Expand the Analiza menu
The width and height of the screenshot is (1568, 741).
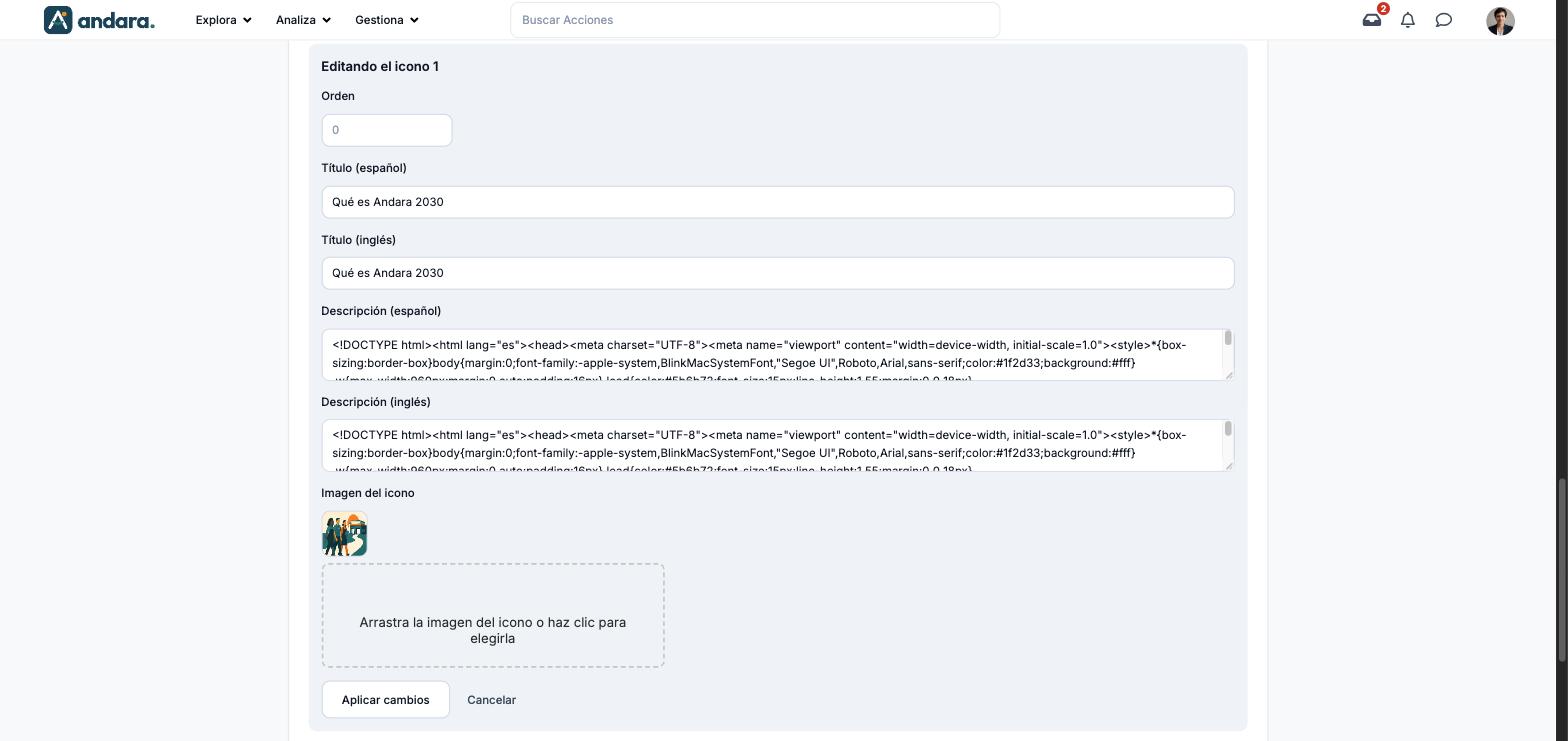coord(303,20)
